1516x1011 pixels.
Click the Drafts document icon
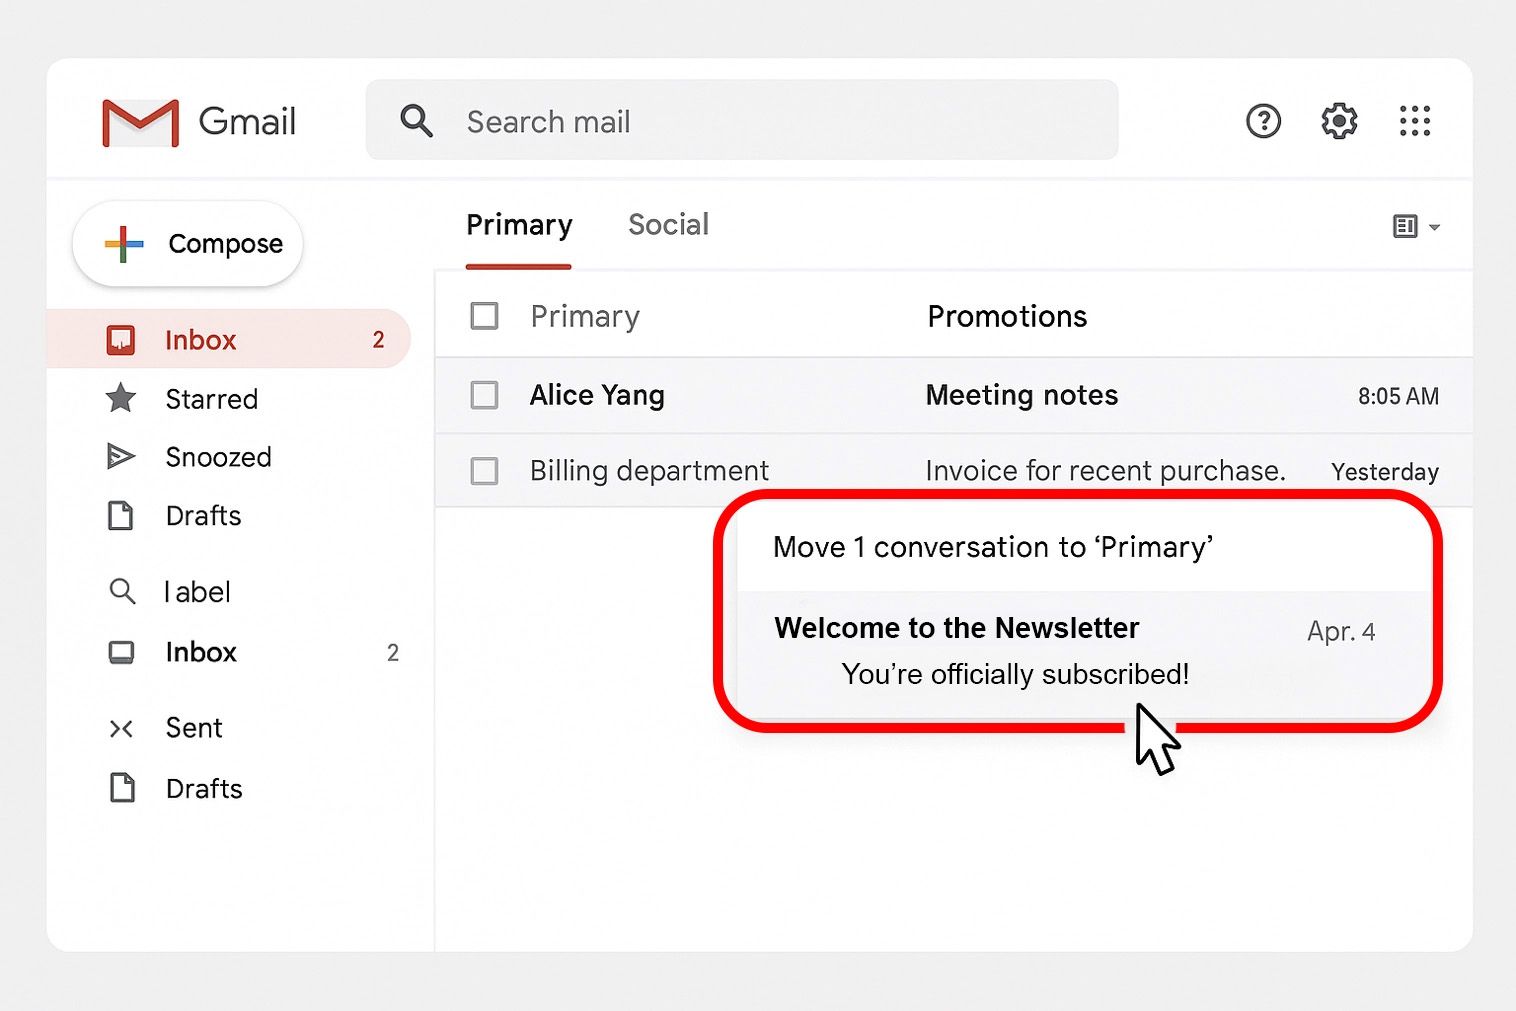click(121, 516)
